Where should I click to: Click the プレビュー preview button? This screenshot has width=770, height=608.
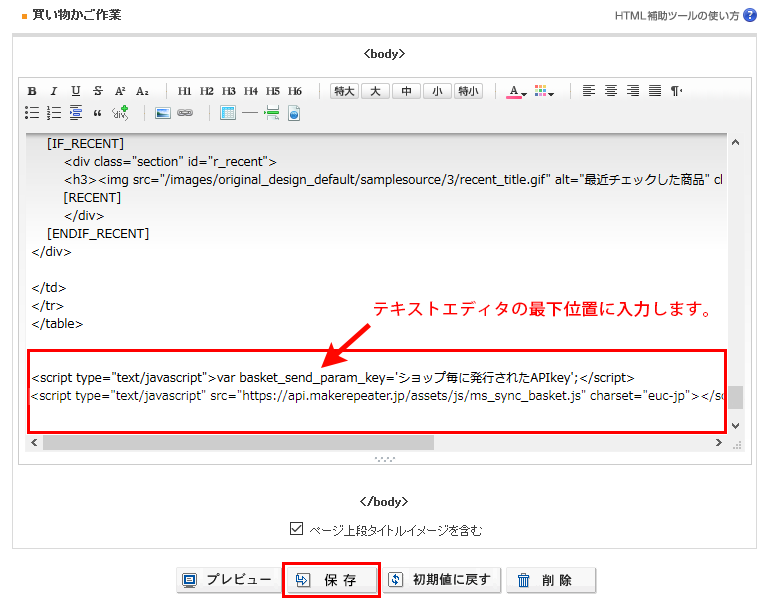pos(226,580)
